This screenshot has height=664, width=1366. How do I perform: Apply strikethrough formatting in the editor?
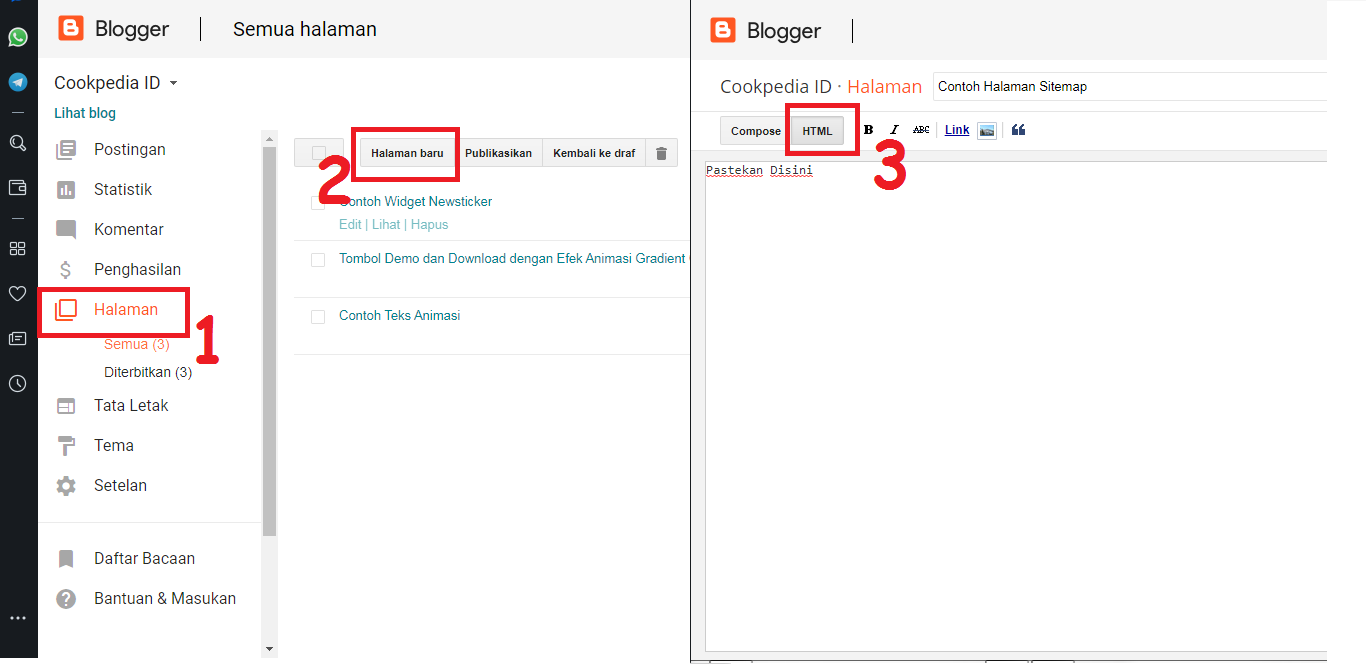921,130
